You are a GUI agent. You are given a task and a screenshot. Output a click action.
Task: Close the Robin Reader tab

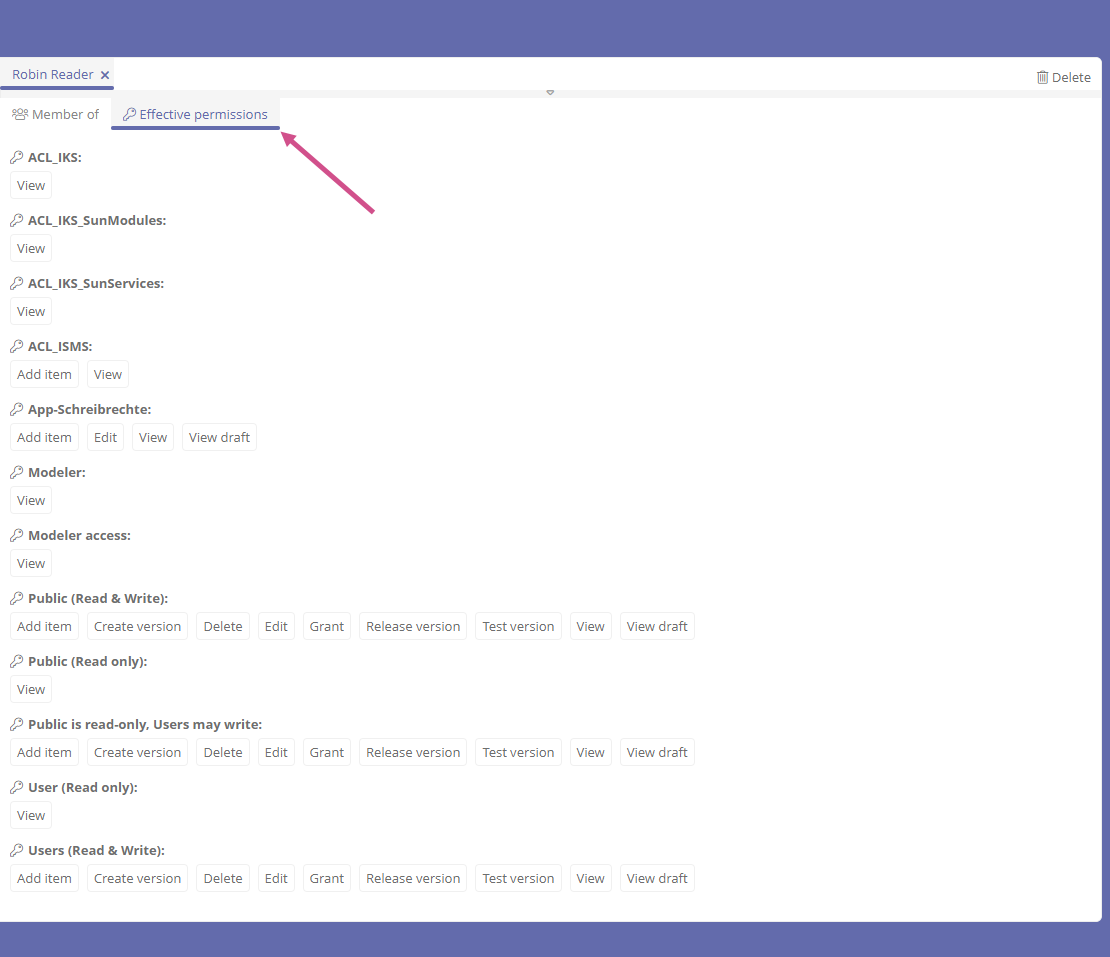coord(105,75)
